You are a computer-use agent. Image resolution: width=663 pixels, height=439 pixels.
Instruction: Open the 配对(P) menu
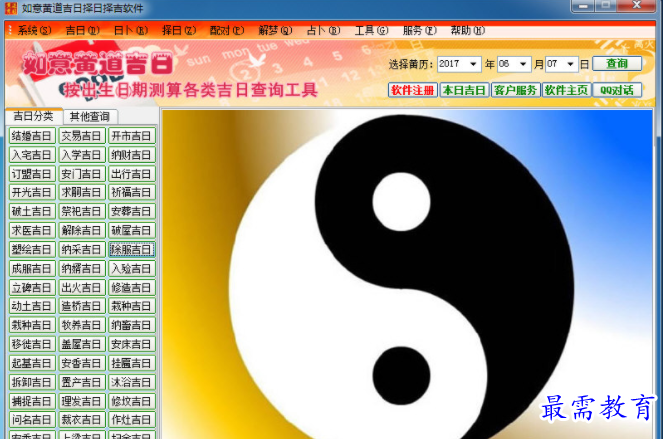227,30
